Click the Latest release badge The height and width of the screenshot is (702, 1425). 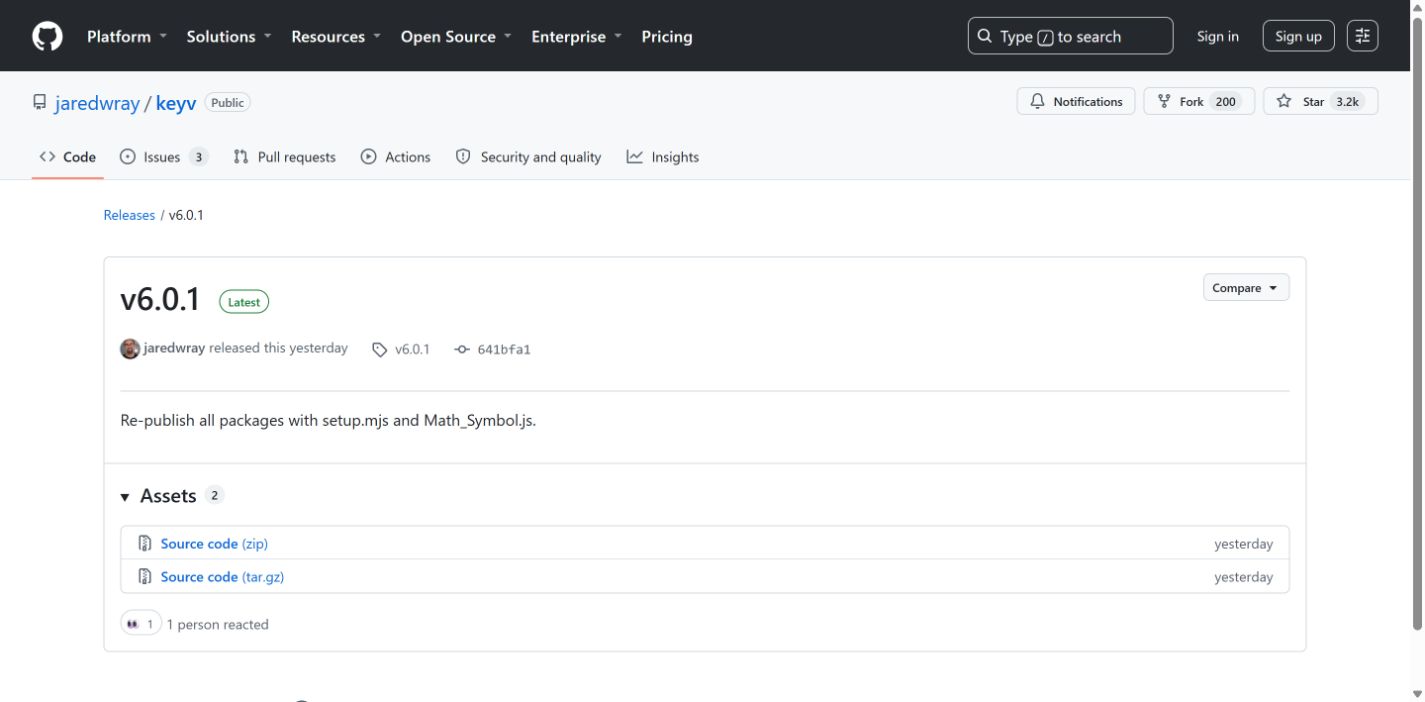(244, 302)
